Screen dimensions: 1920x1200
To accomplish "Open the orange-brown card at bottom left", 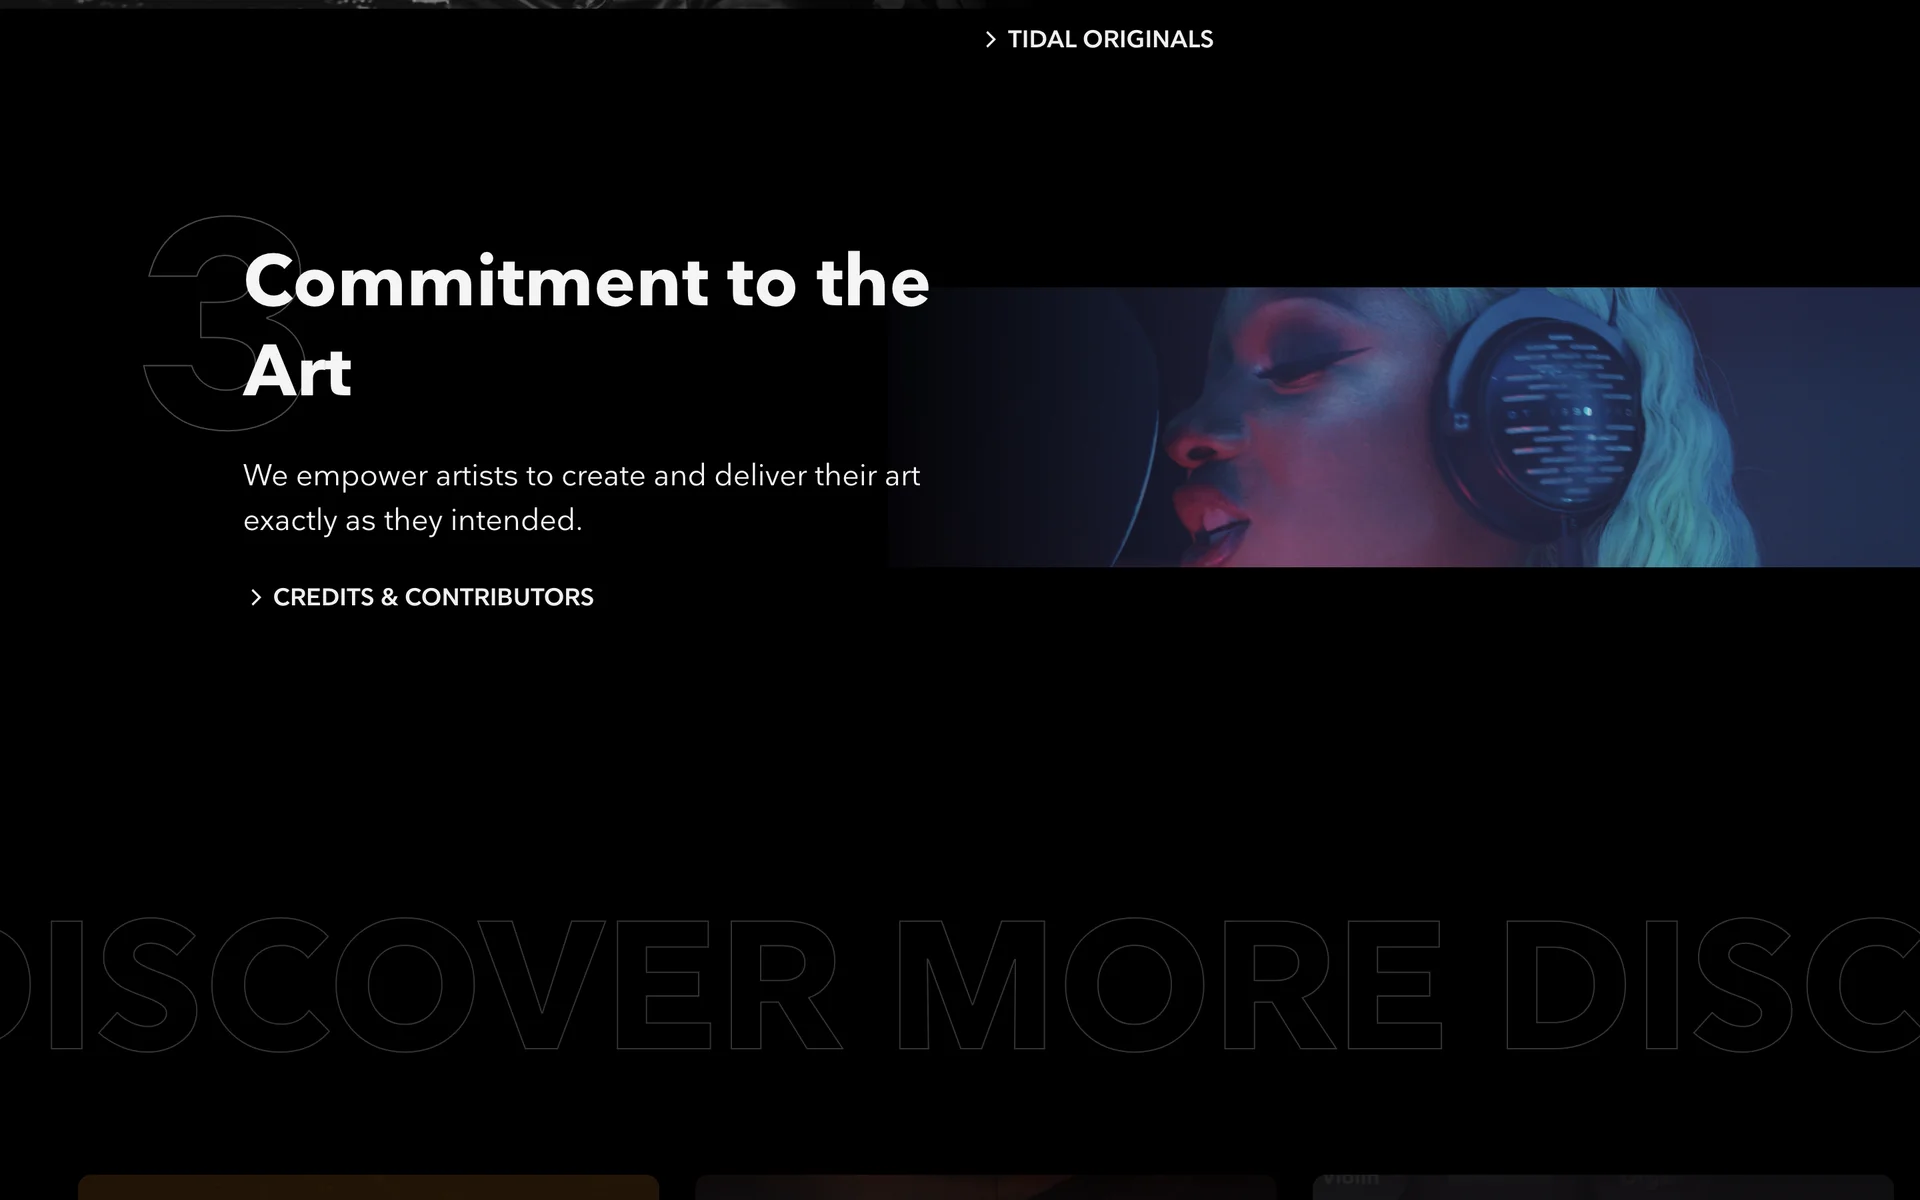I will coord(368,1188).
